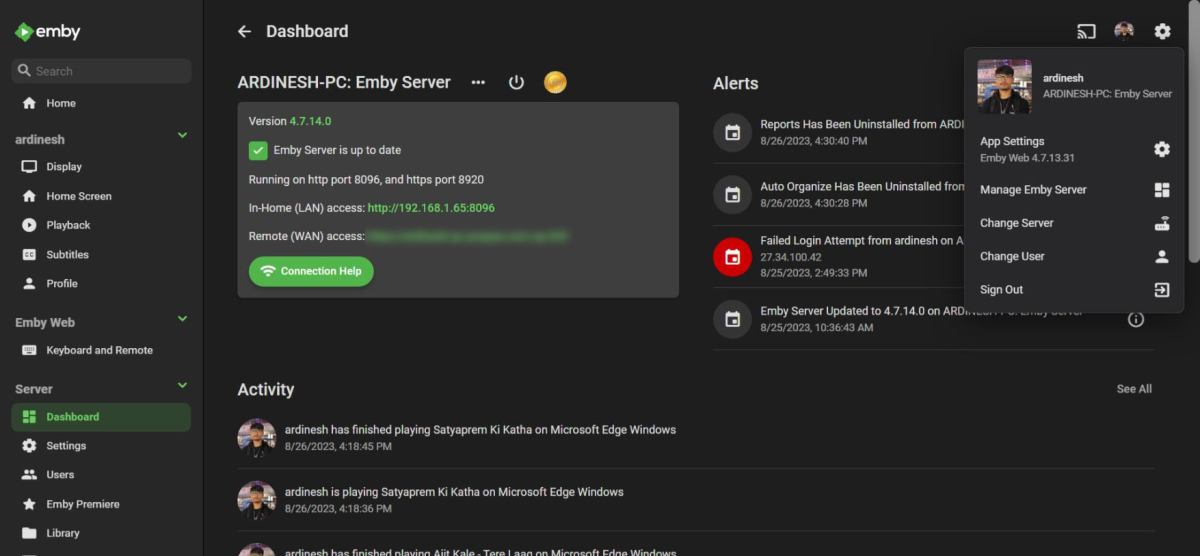Click the green up-to-date checkbox
Screen dimensions: 1200x556
point(258,150)
